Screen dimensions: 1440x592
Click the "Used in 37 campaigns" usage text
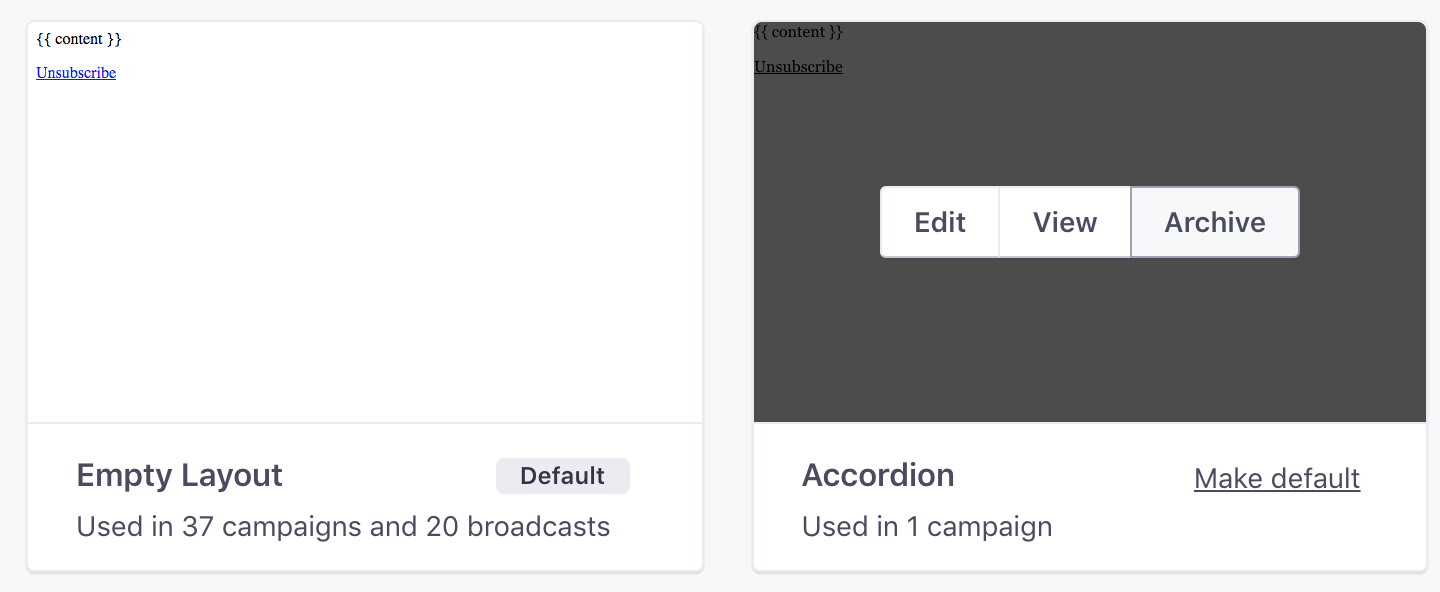220,526
